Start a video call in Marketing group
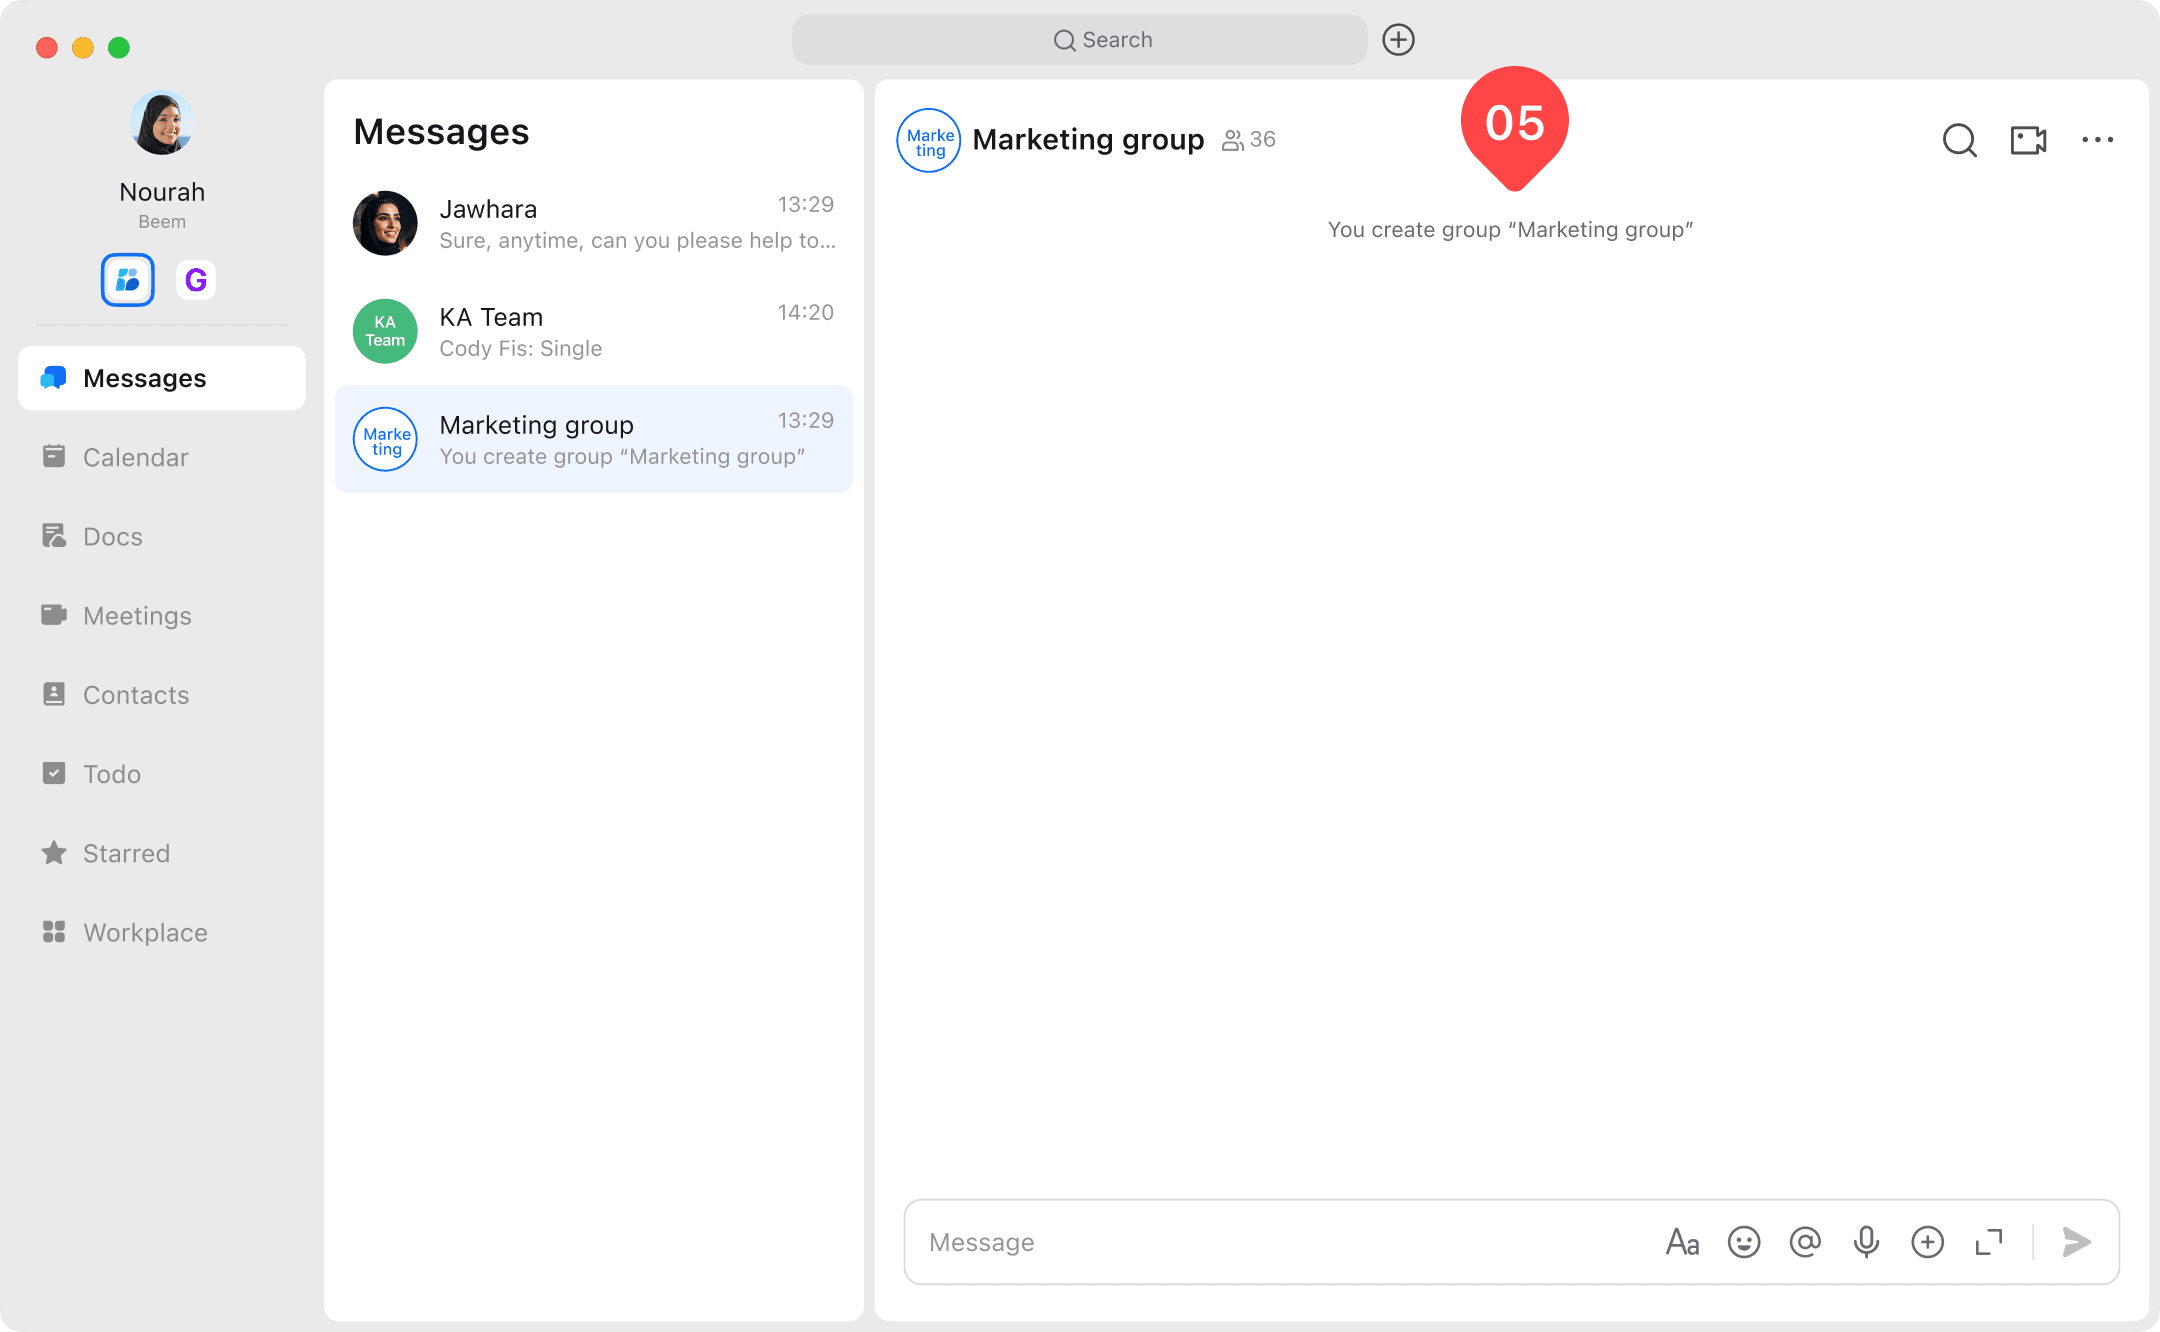Screen dimensions: 2160x1332 point(2028,140)
